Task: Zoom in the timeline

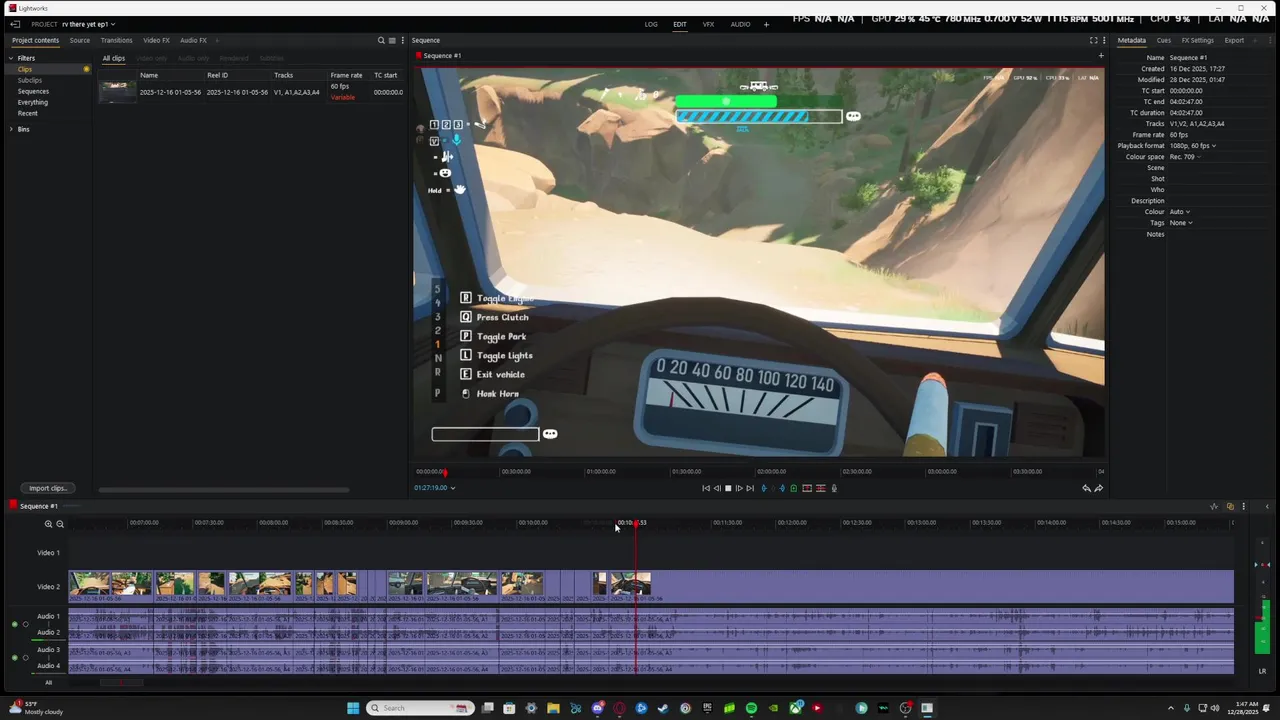Action: point(48,524)
